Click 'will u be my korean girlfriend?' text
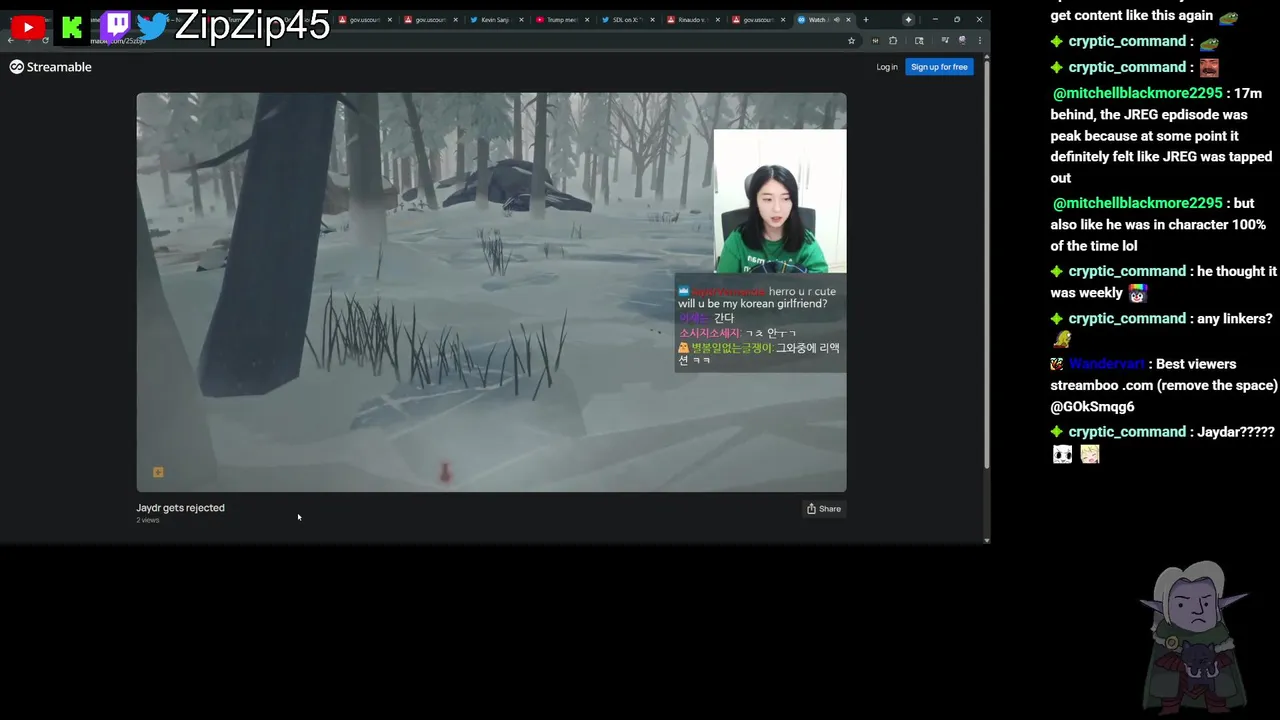 coord(753,304)
